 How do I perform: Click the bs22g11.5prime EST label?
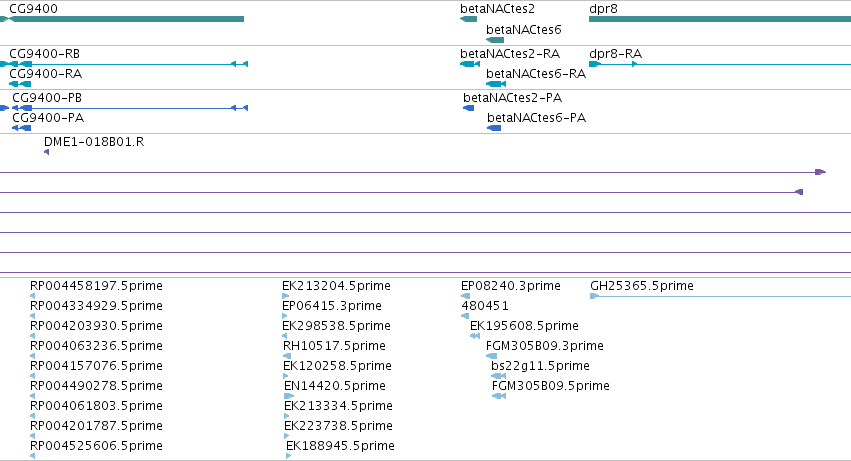pos(540,365)
